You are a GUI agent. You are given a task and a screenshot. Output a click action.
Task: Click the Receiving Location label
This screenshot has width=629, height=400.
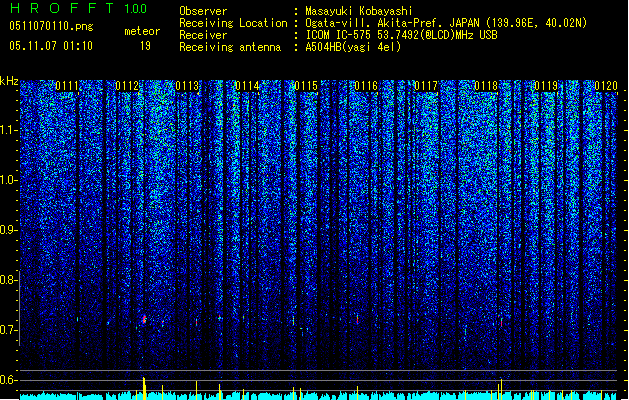(233, 23)
